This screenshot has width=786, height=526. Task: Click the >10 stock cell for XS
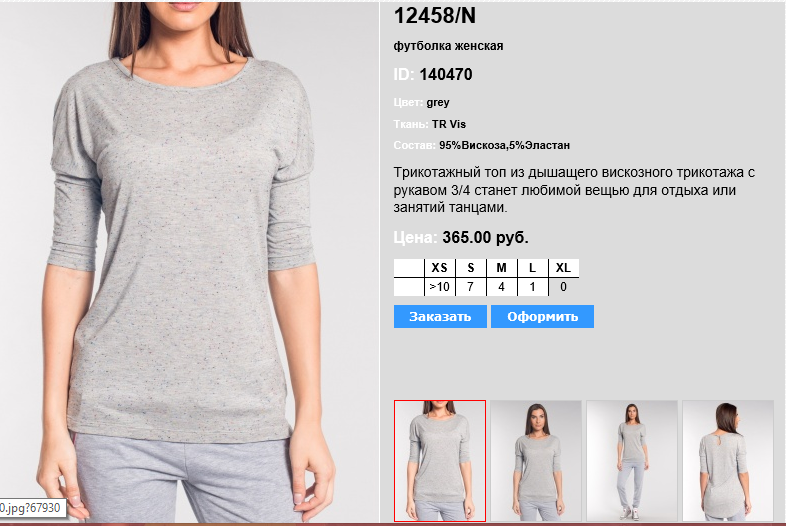440,287
